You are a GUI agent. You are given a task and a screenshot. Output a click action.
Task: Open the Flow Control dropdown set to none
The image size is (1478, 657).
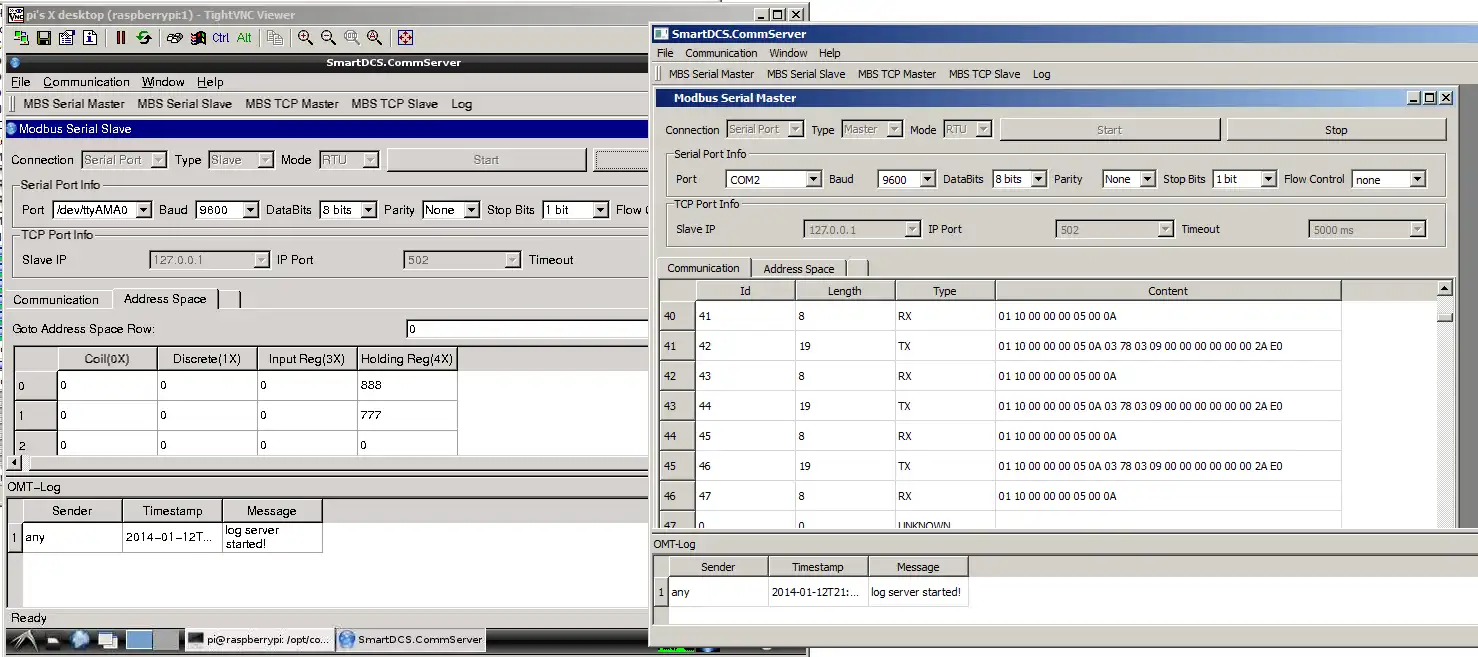pyautogui.click(x=1417, y=180)
